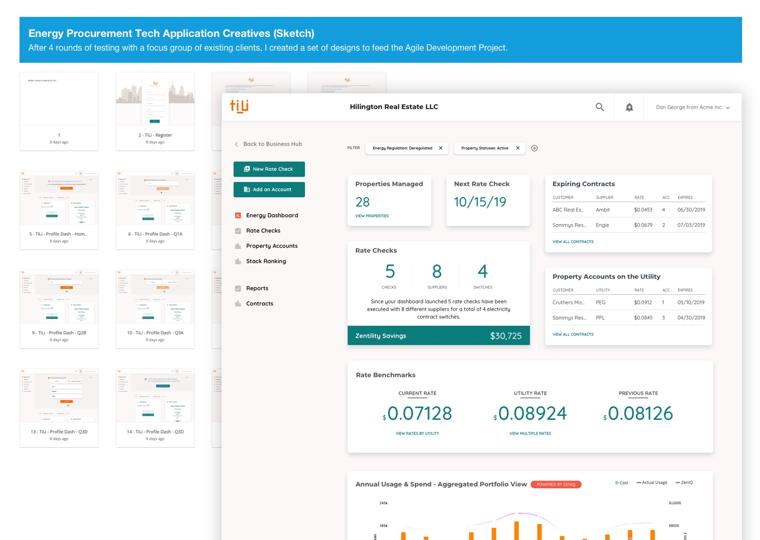The height and width of the screenshot is (540, 760).
Task: Open the TiLi - Profile Dash - Q1A thumbnail
Action: (155, 210)
